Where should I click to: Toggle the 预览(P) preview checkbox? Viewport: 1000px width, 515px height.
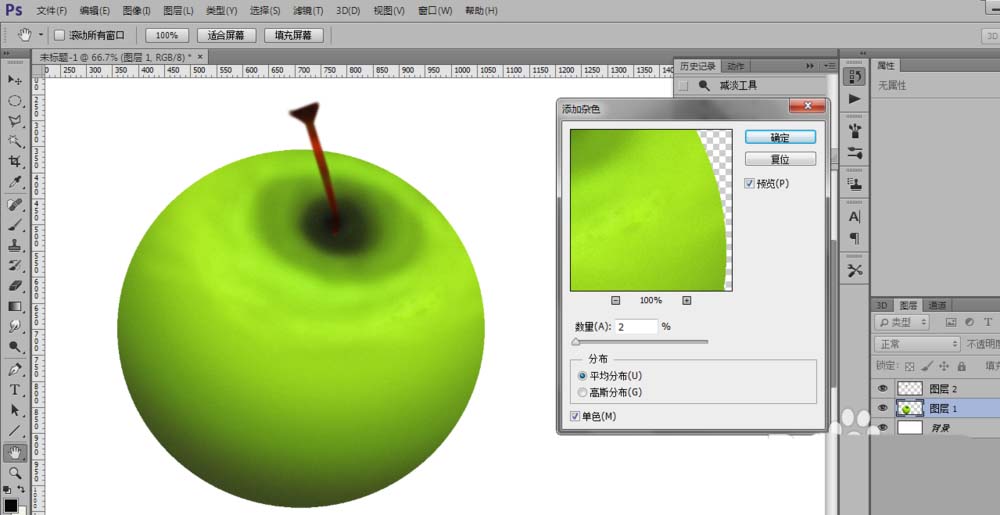click(x=749, y=184)
